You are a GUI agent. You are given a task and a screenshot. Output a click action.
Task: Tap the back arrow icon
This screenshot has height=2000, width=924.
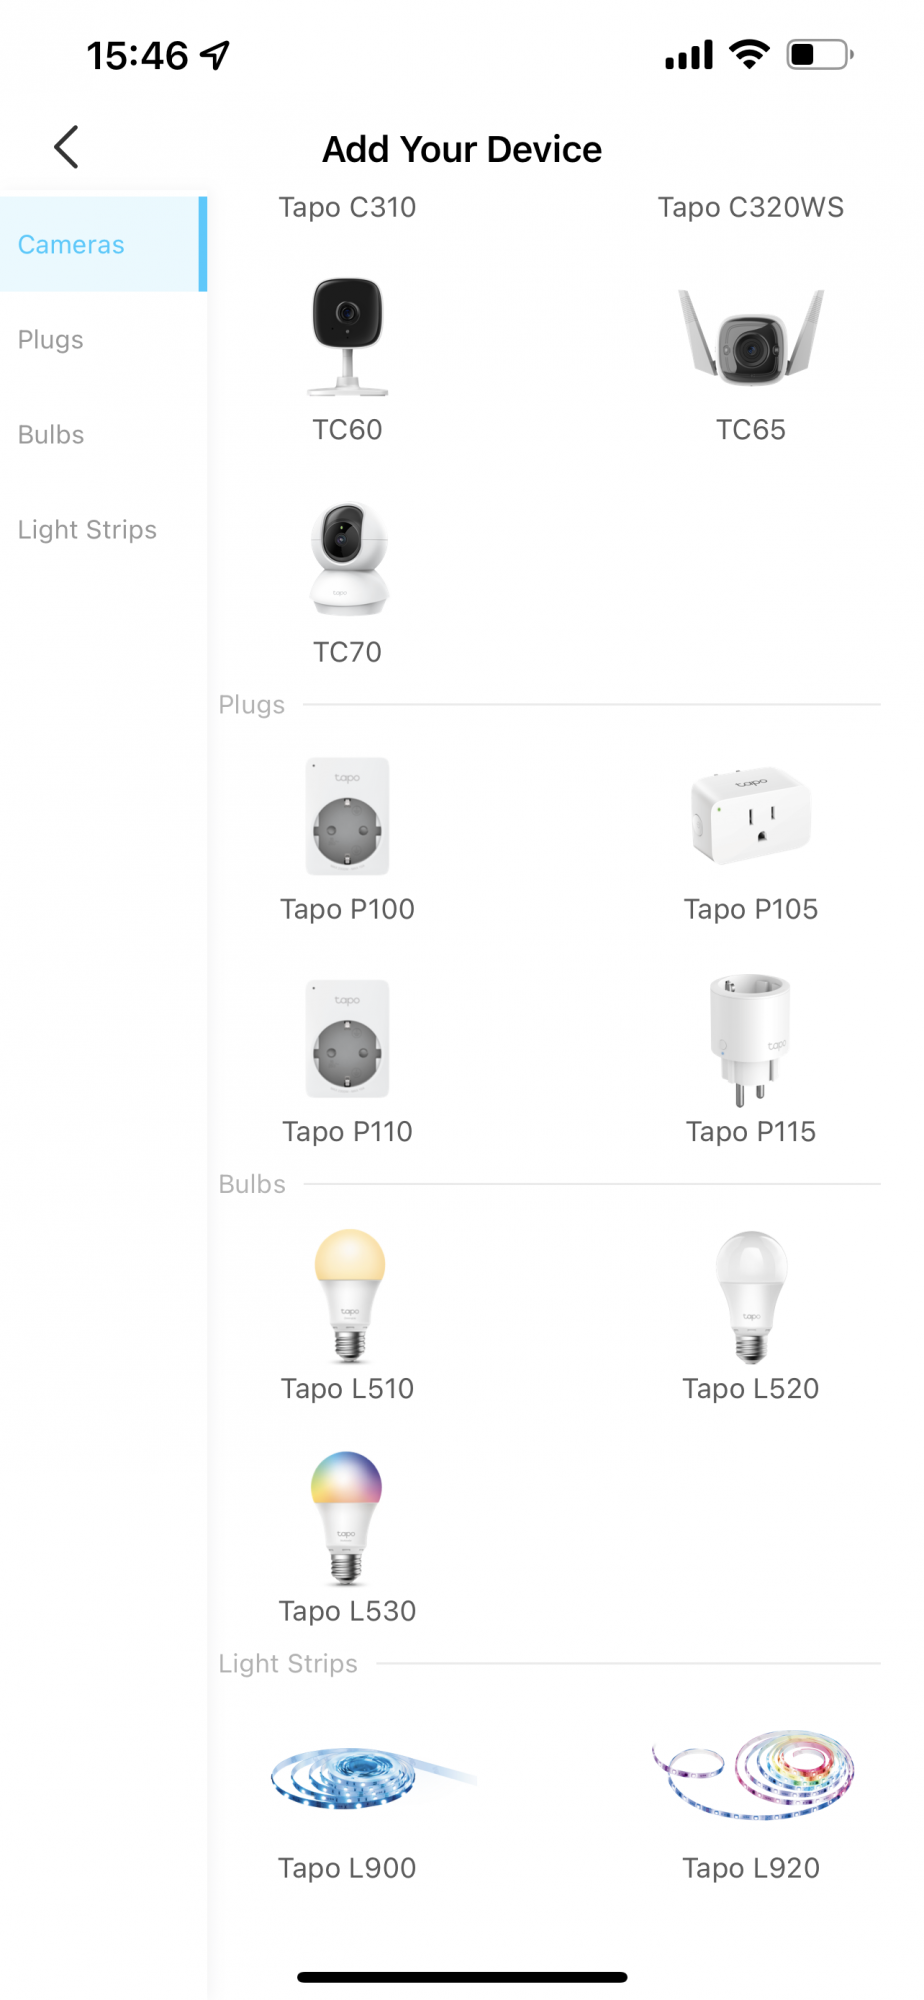pyautogui.click(x=66, y=147)
